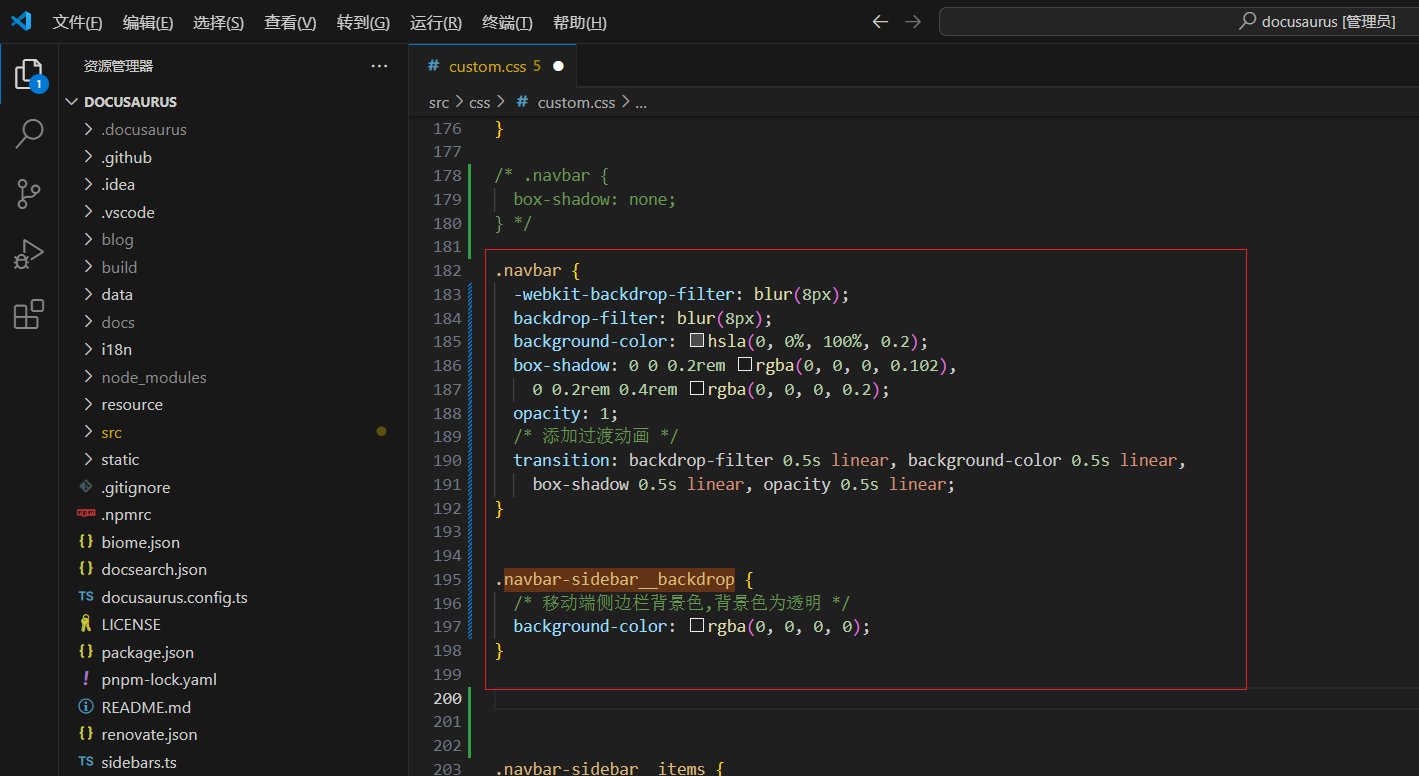
Task: Open the Search view icon
Action: [29, 133]
